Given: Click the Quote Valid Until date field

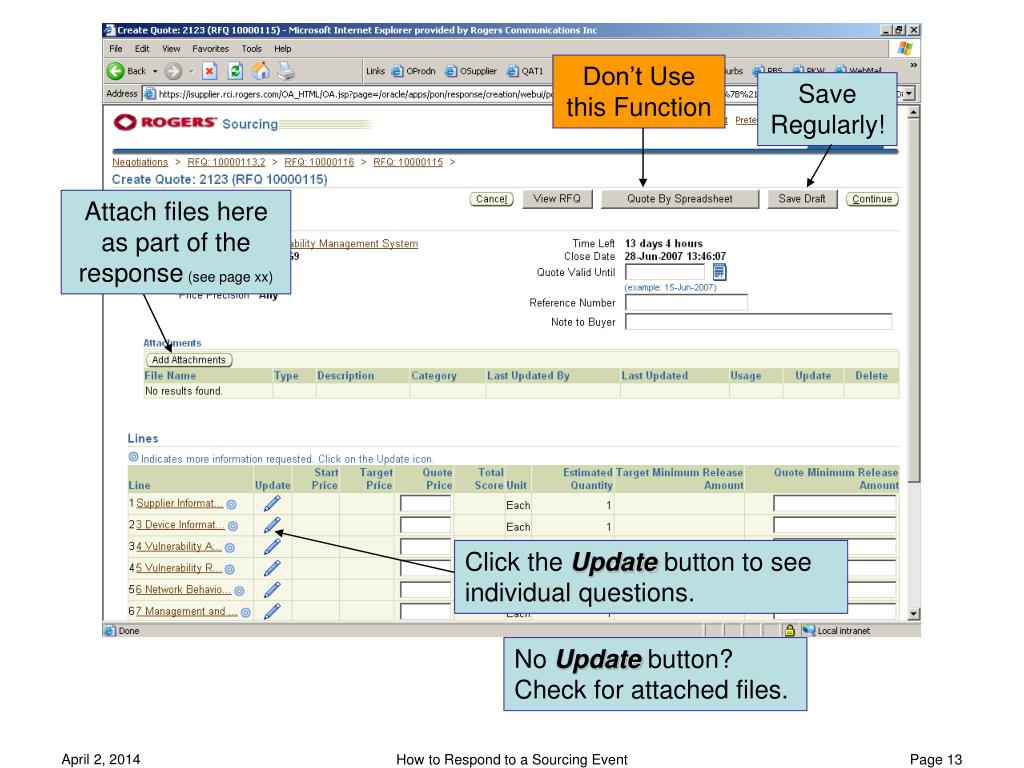Looking at the screenshot, I should [665, 272].
